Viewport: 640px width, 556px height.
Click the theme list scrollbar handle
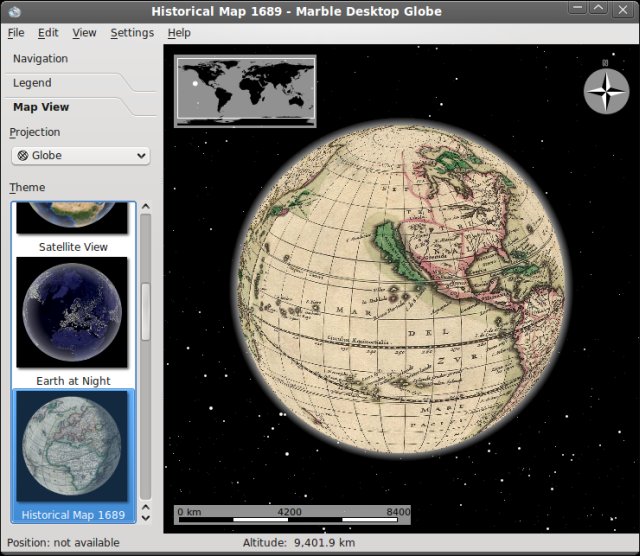point(145,312)
